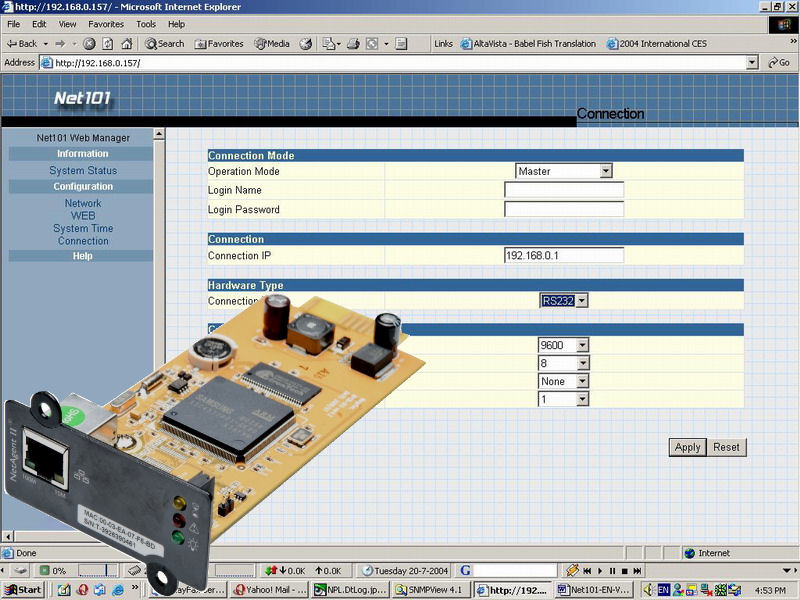The height and width of the screenshot is (600, 800).
Task: Expand the Operation Mode dropdown
Action: point(605,171)
